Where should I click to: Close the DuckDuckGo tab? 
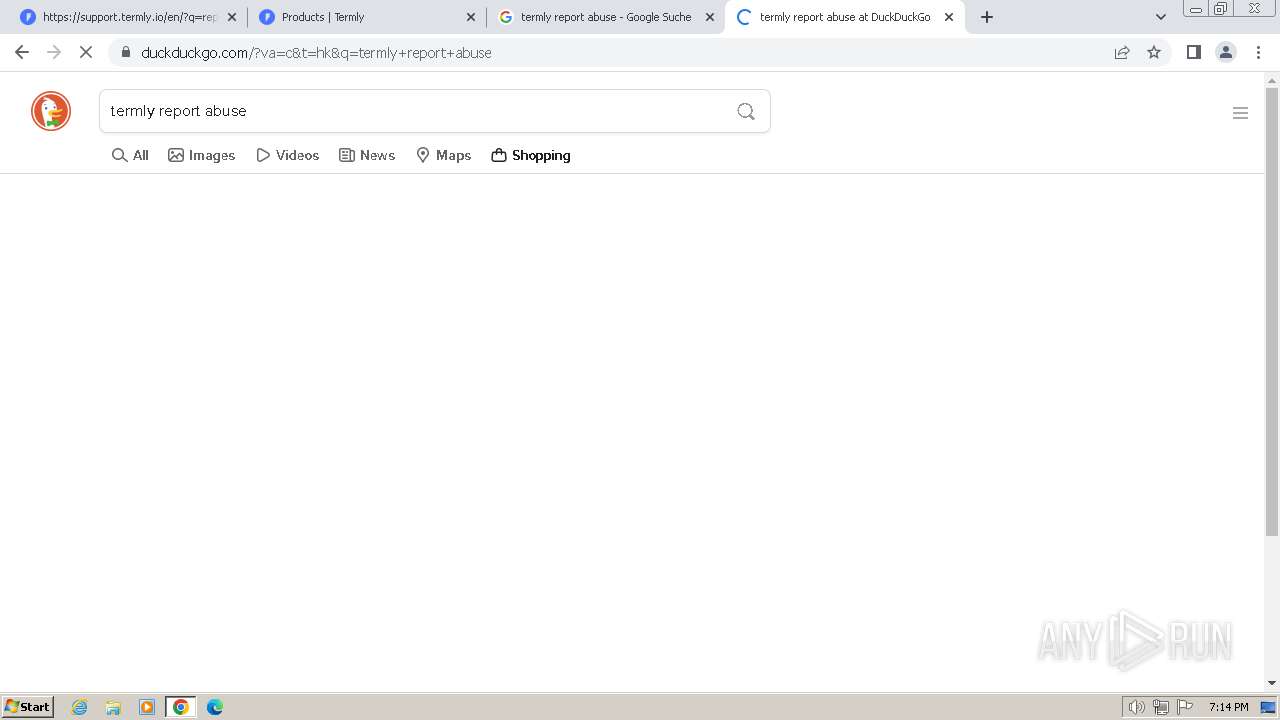(x=949, y=17)
